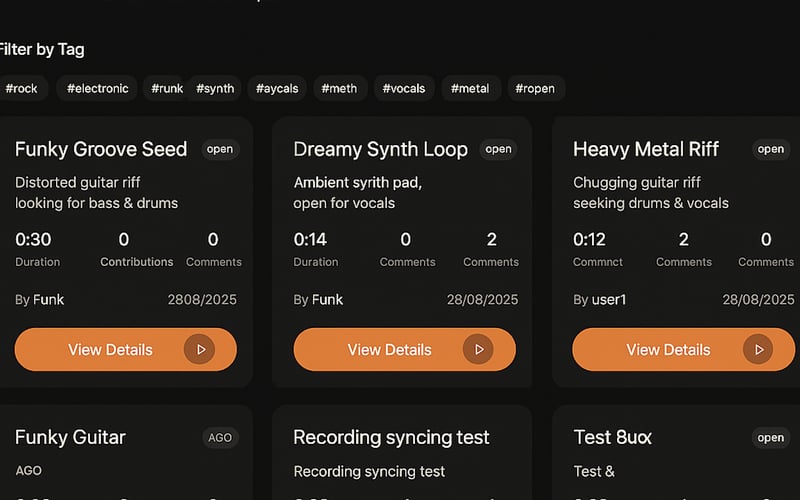Click the Recording syncing test card title
800x500 pixels.
[391, 437]
